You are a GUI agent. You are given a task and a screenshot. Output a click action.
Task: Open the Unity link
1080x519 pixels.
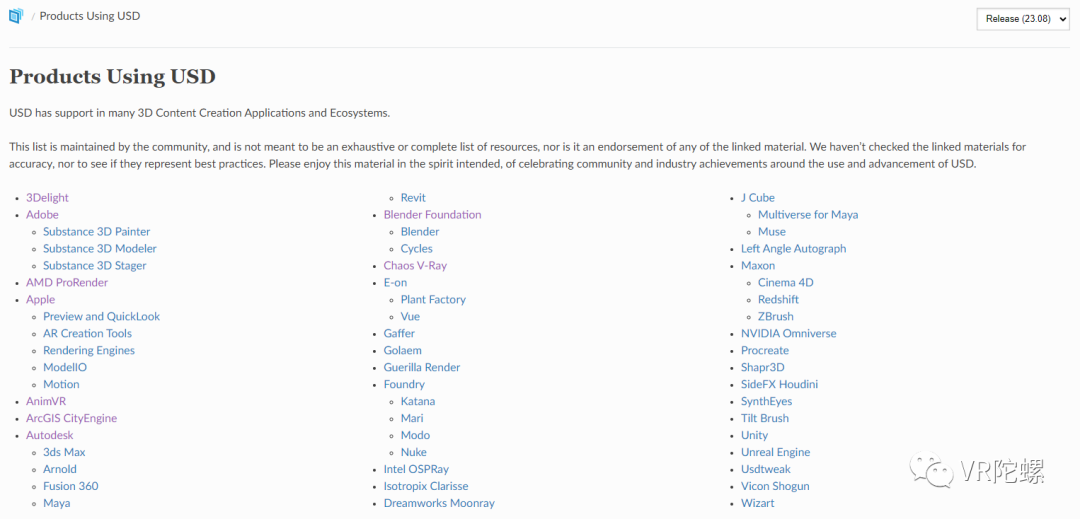[754, 435]
